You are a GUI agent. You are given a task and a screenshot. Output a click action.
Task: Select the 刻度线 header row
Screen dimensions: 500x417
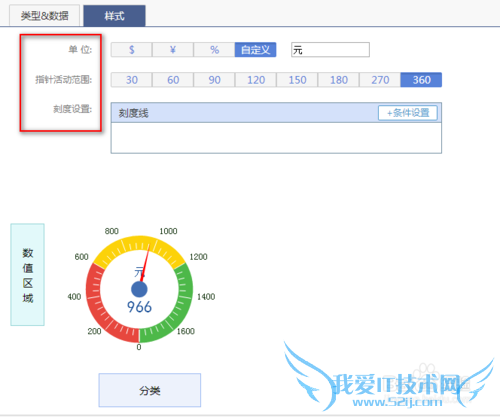pos(276,113)
